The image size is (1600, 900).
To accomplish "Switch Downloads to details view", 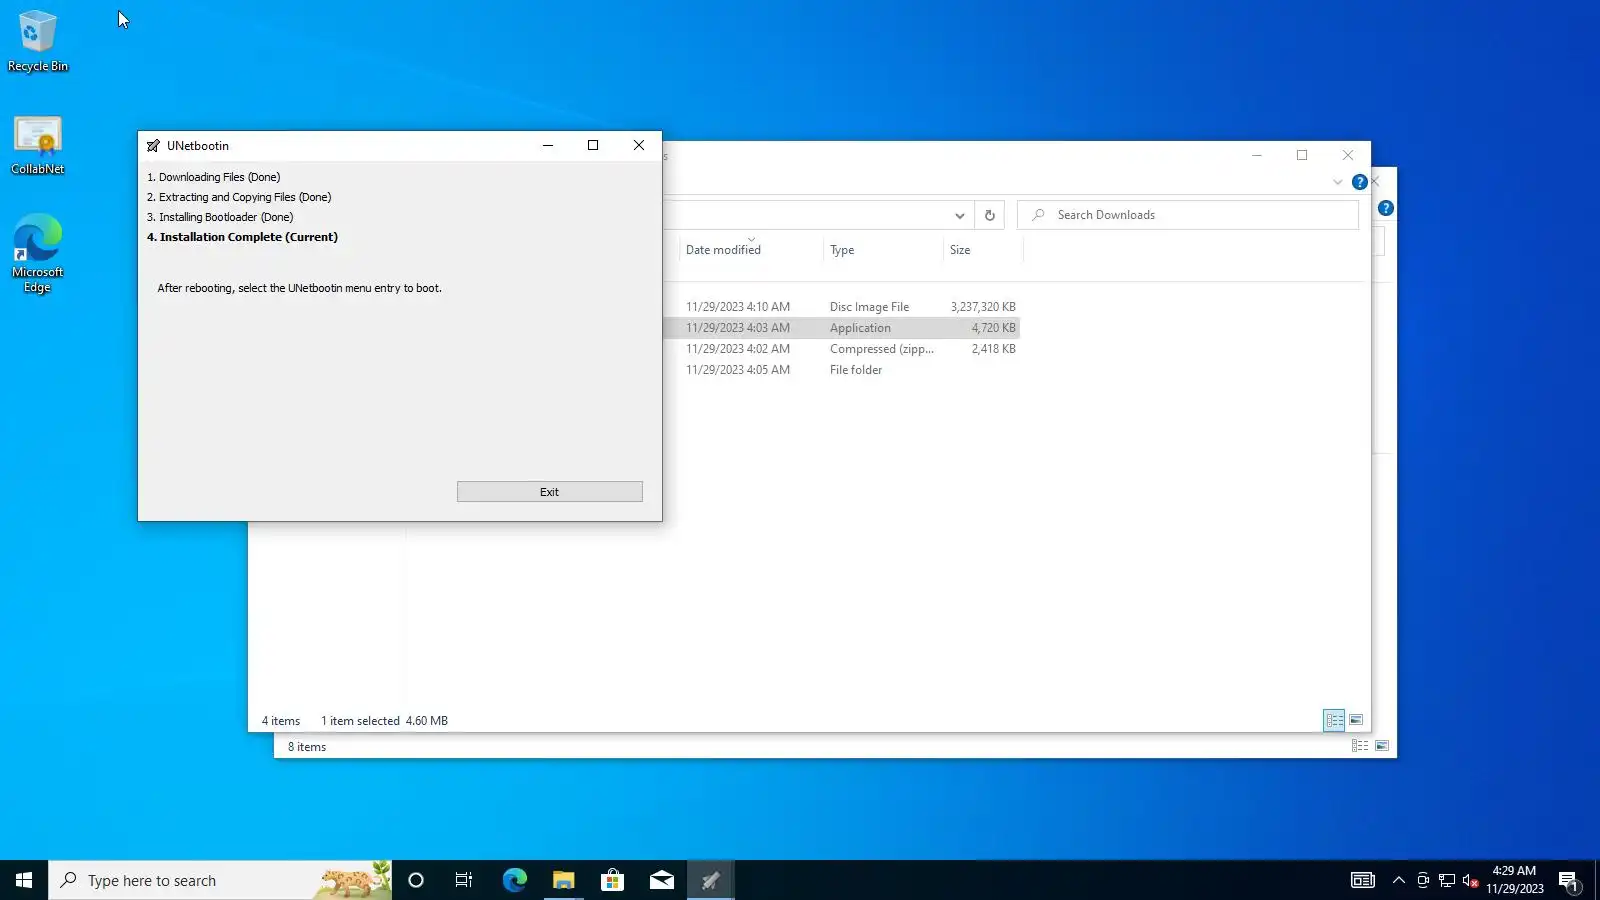I will pos(1335,720).
